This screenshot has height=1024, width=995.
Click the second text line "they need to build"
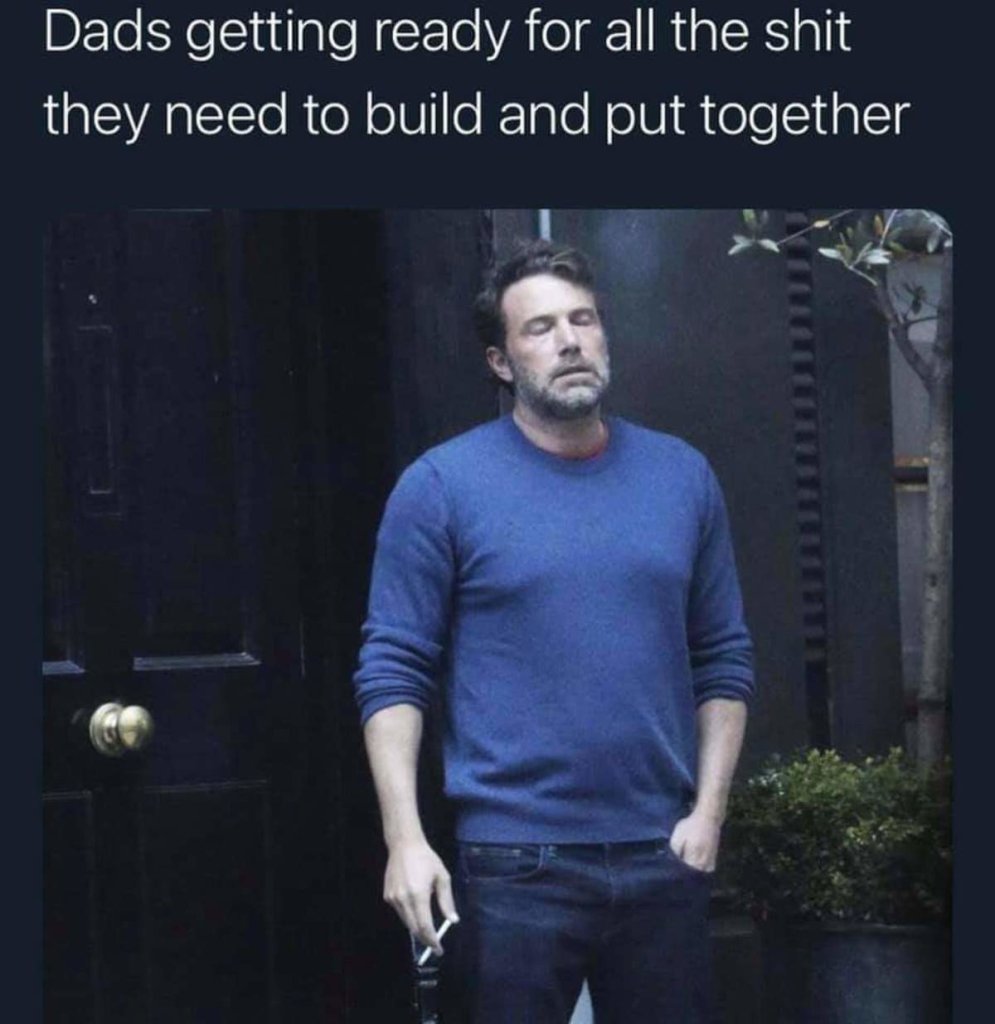tap(475, 116)
